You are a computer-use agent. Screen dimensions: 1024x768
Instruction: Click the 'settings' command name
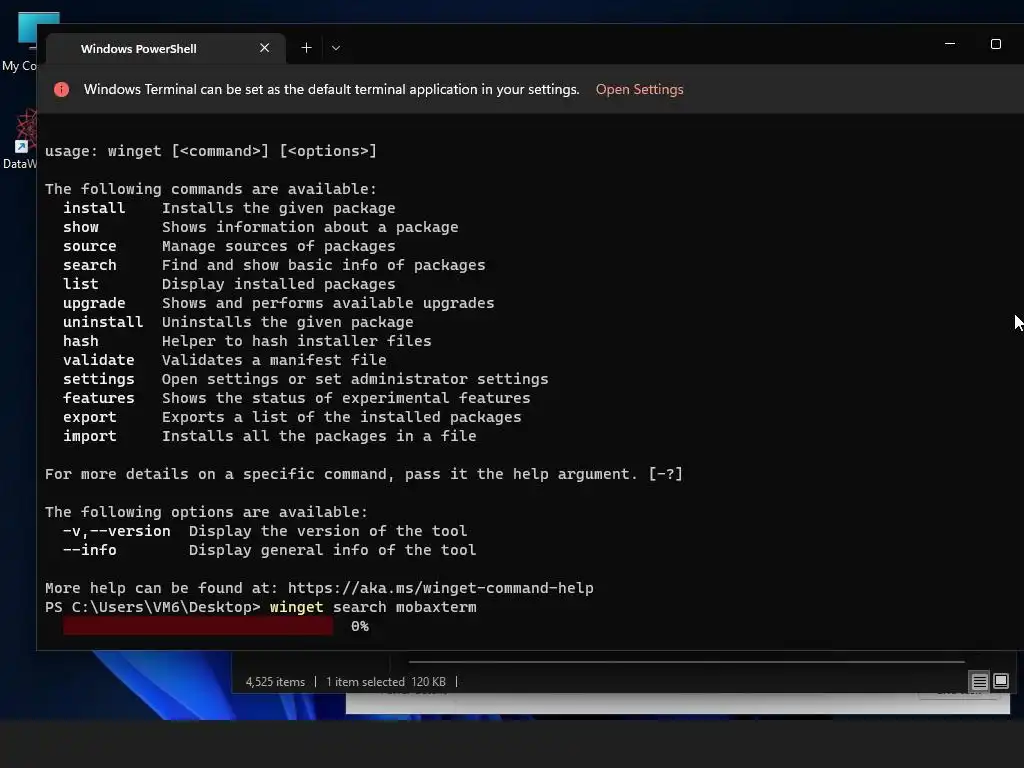(99, 379)
